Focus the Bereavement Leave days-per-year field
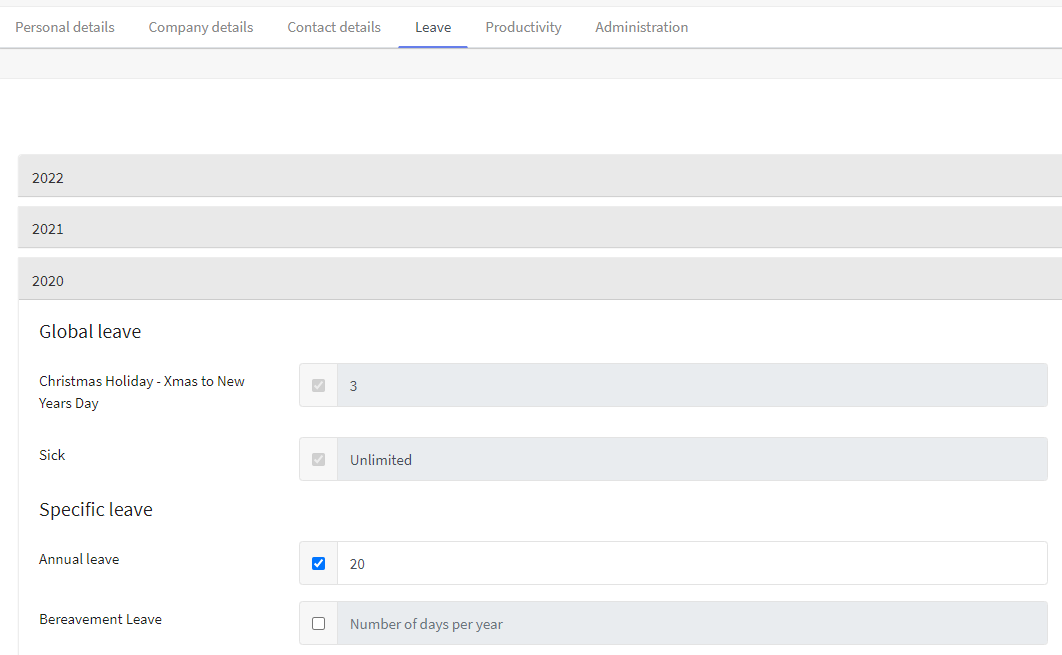1062x655 pixels. 692,624
